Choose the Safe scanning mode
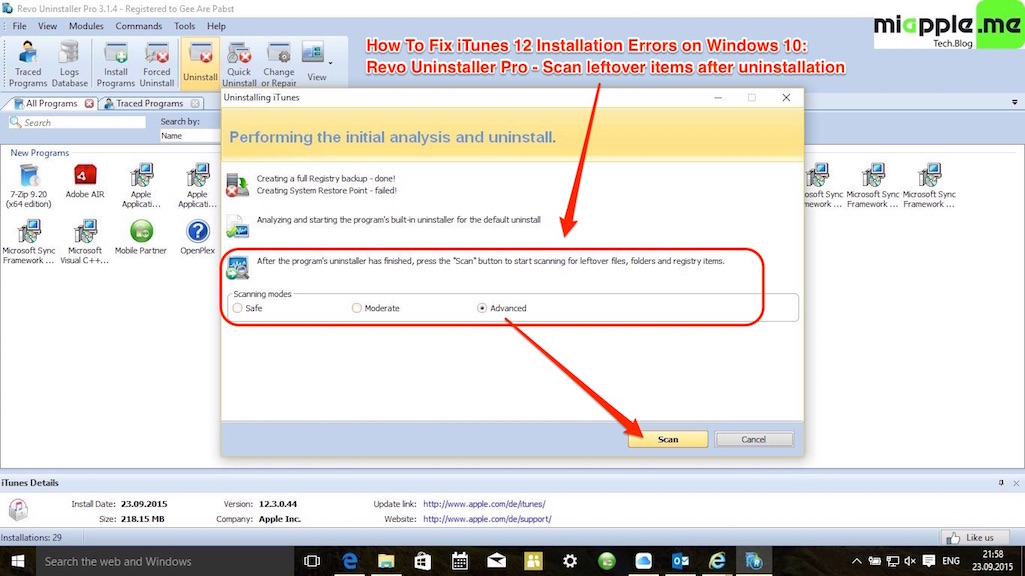 point(238,308)
